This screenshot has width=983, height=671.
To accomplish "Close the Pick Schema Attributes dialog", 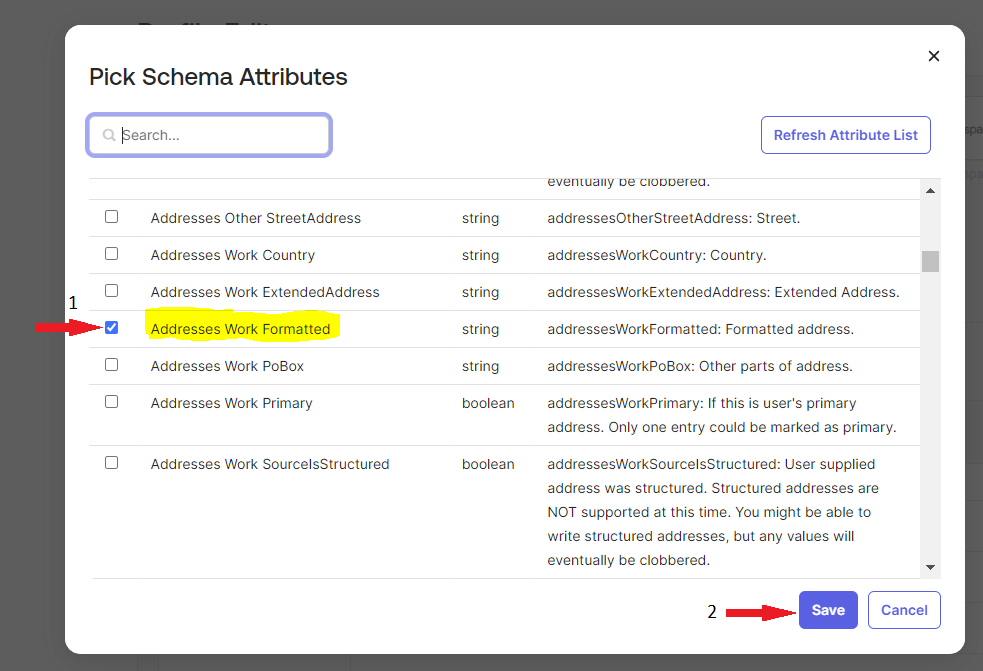I will pyautogui.click(x=933, y=56).
